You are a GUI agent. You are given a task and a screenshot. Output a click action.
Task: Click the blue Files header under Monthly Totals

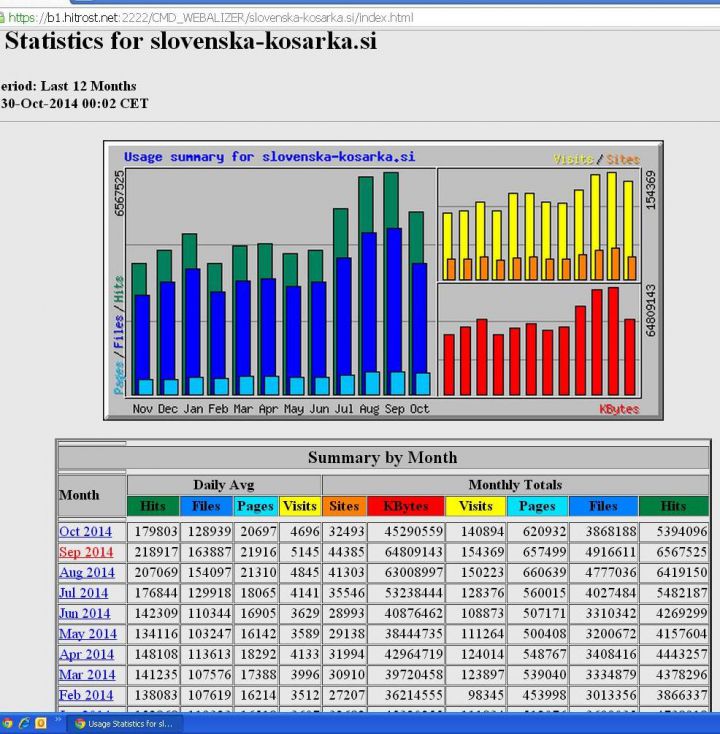tap(603, 506)
